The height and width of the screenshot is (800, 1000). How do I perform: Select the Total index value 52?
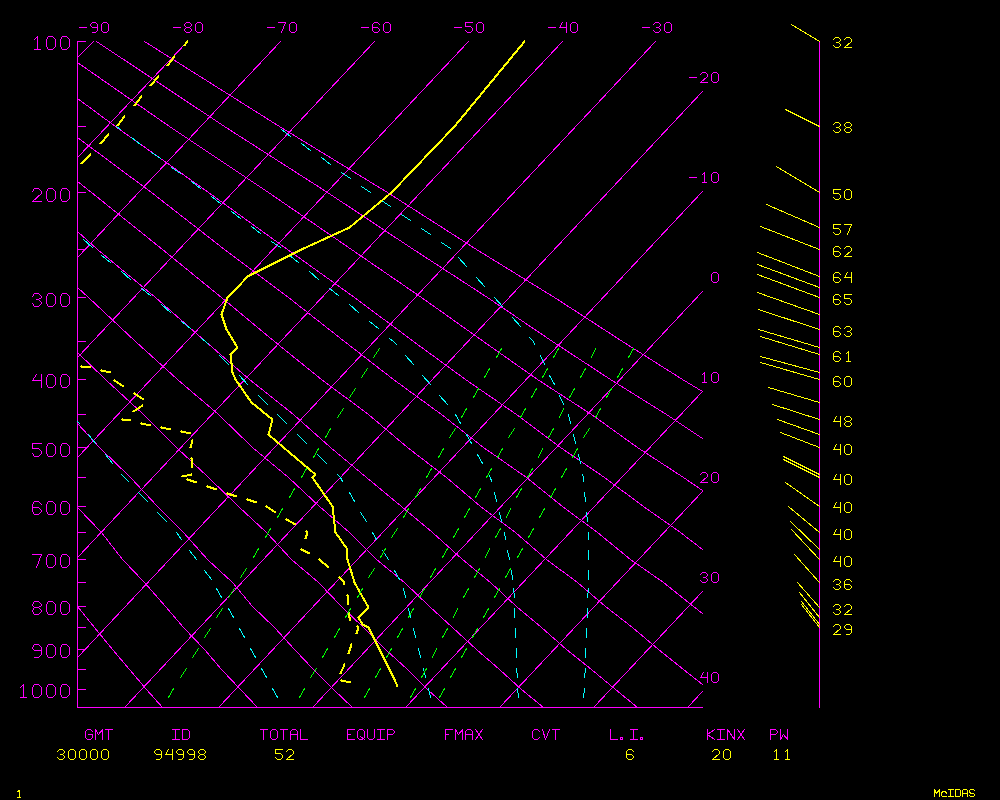(x=284, y=755)
